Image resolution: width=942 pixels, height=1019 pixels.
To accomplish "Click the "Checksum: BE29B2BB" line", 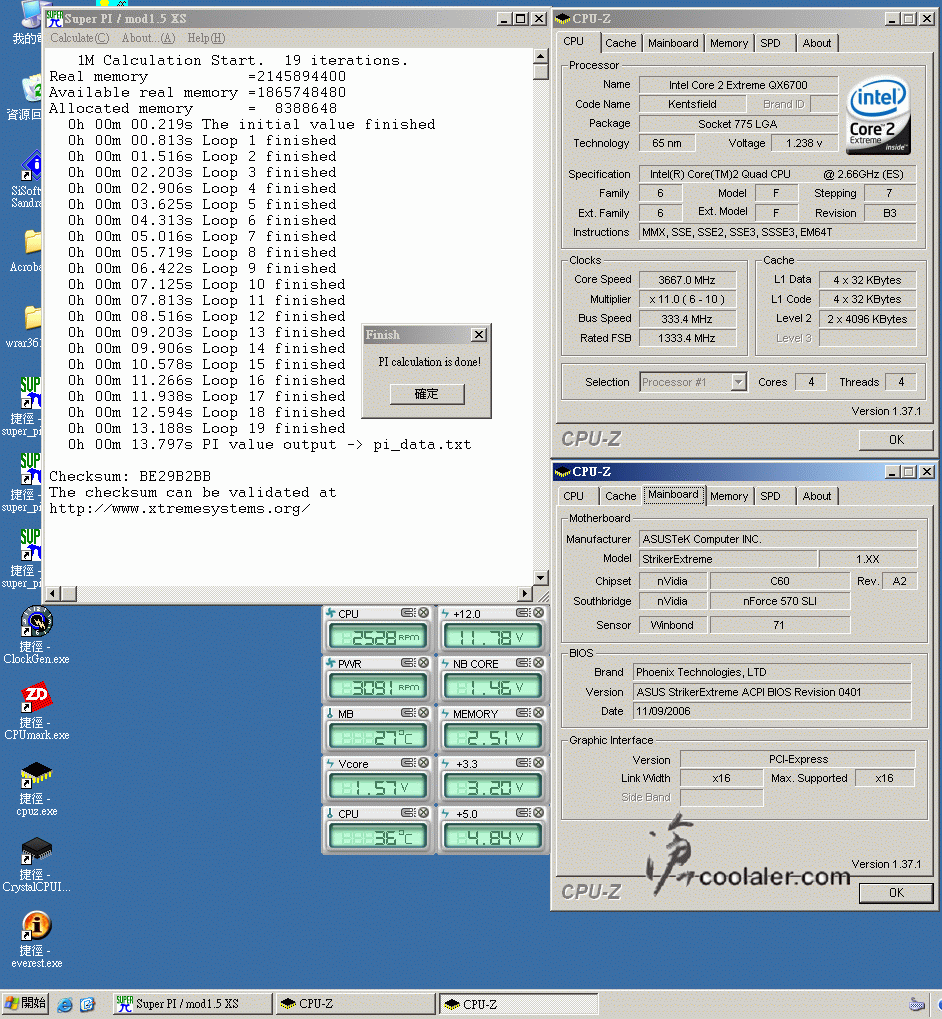I will [130, 476].
